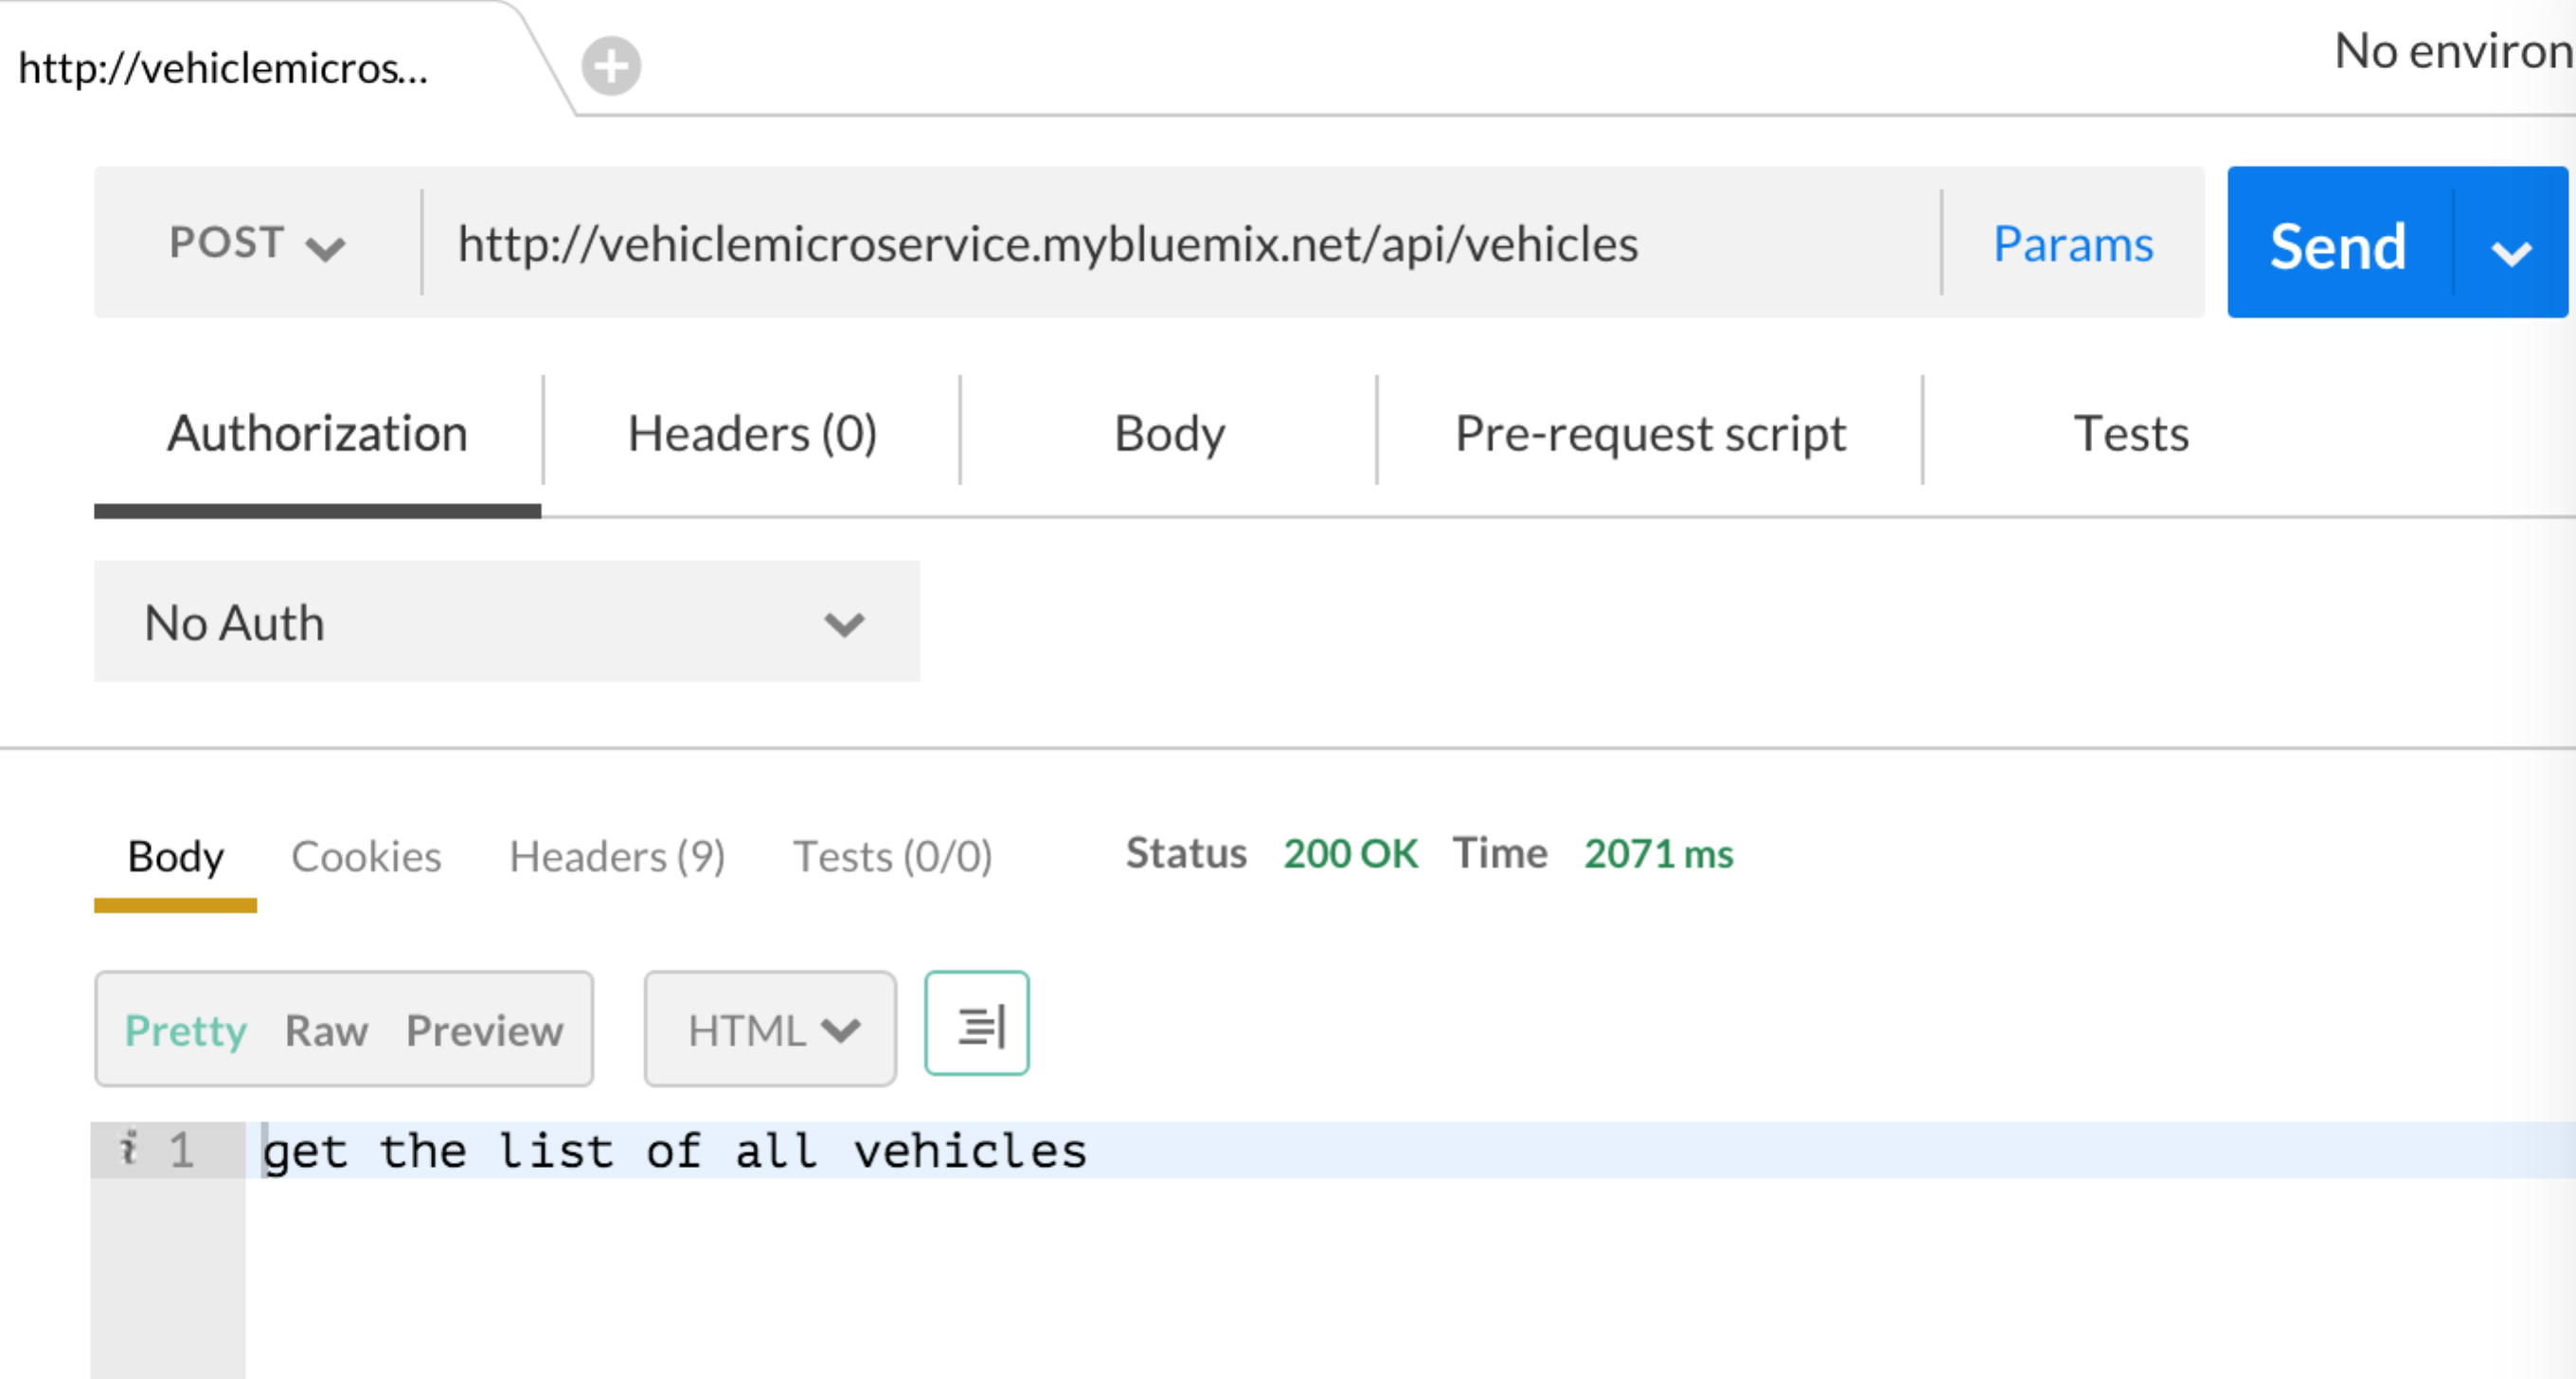Switch to Preview response view

(x=484, y=1031)
